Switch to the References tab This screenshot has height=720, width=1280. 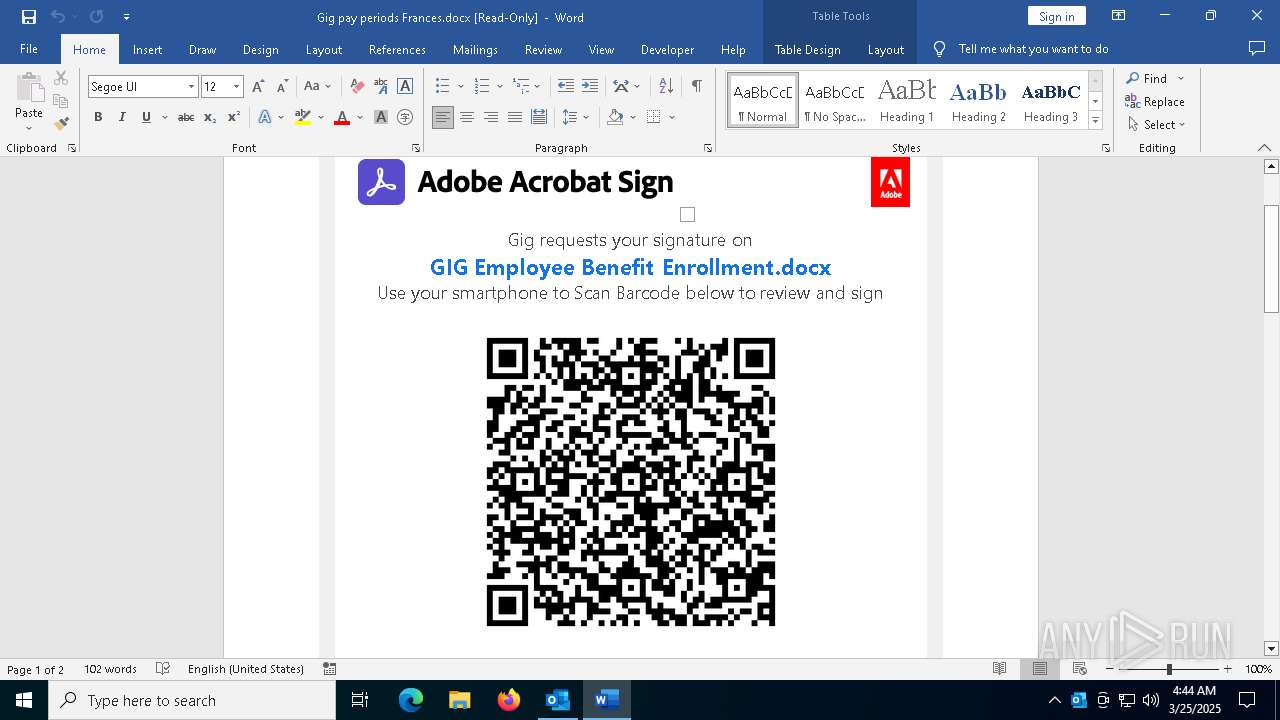click(397, 49)
